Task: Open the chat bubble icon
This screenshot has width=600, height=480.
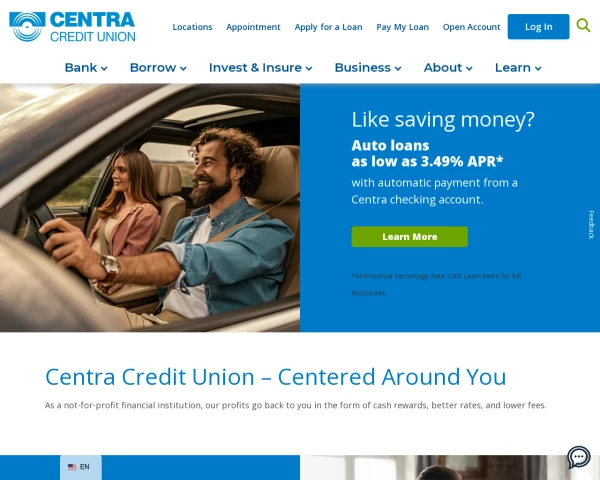Action: coord(579,457)
